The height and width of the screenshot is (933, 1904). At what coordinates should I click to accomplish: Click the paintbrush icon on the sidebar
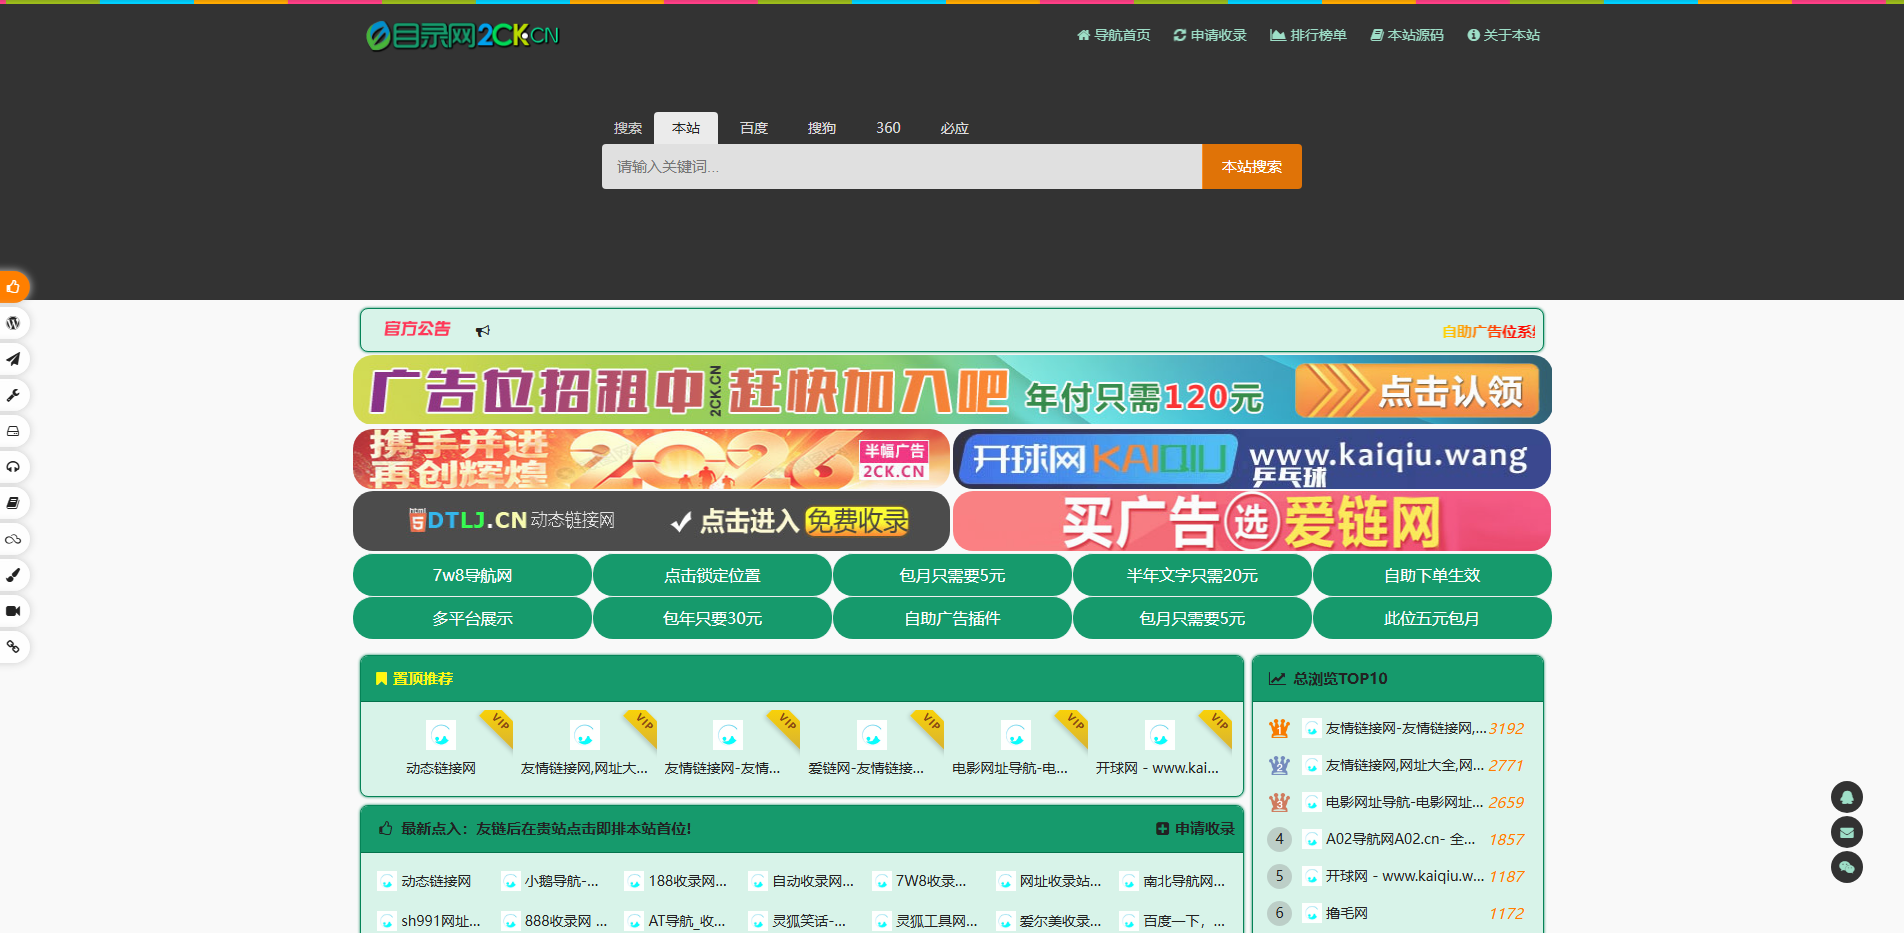[x=14, y=575]
